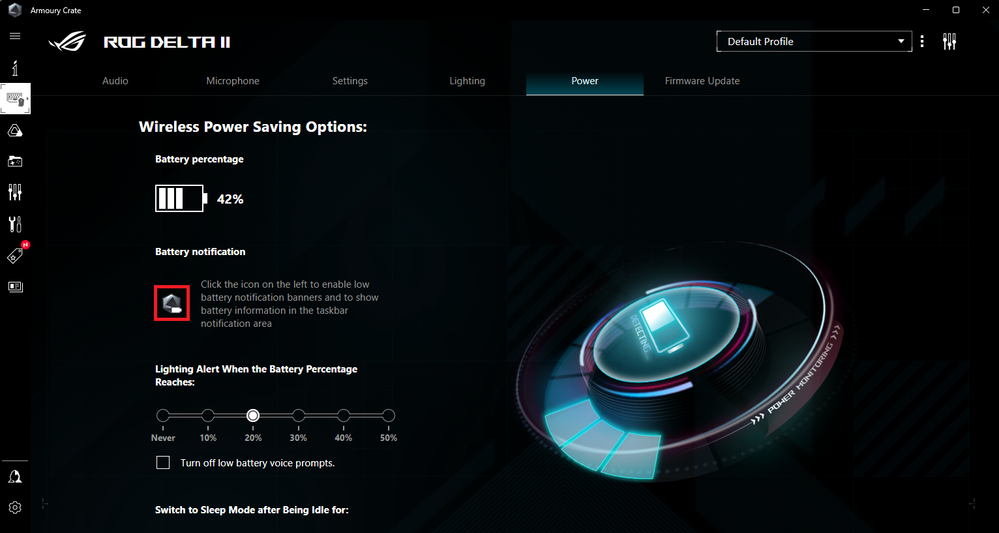Open the three-dot profile options menu
This screenshot has height=533, width=999.
coord(922,41)
